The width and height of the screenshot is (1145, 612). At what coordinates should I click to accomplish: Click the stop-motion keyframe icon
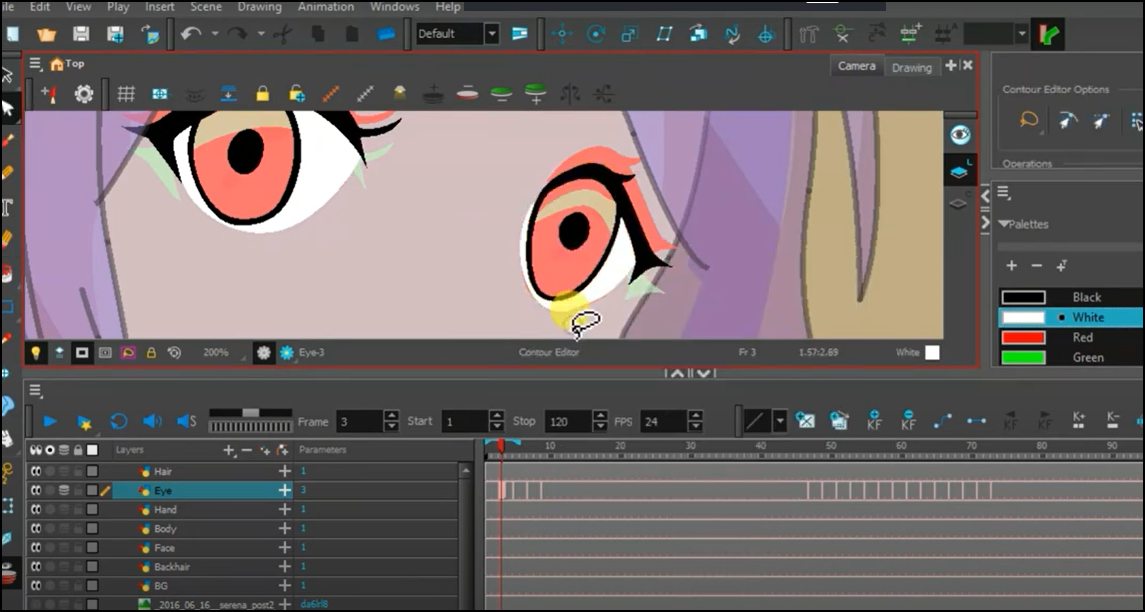976,421
